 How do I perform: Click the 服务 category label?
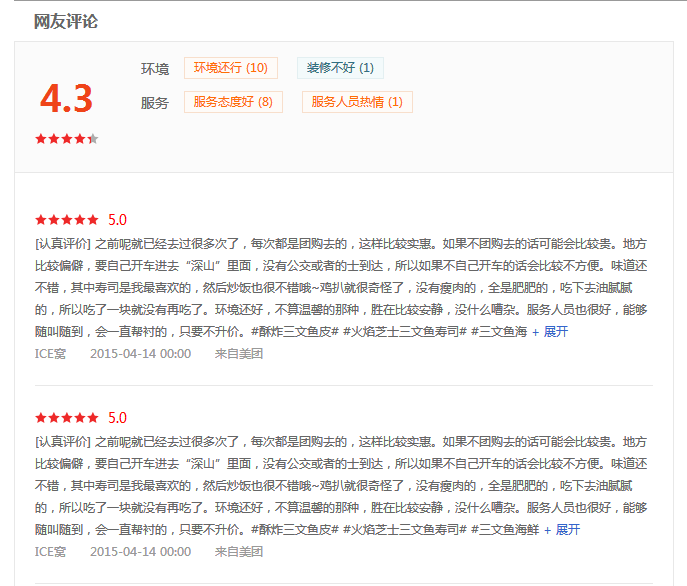point(155,103)
